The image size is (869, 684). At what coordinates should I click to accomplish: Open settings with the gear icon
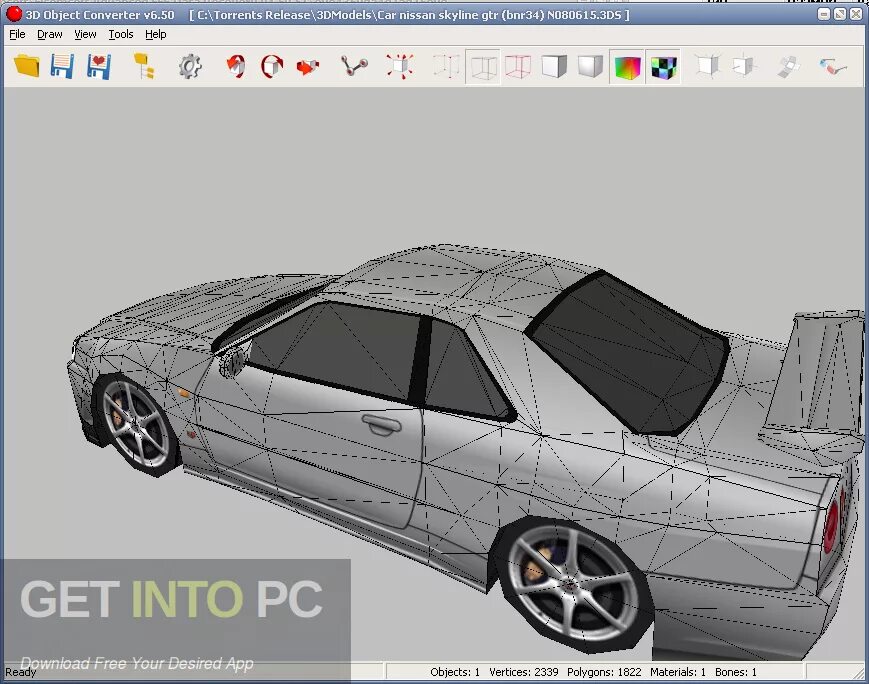[x=190, y=67]
